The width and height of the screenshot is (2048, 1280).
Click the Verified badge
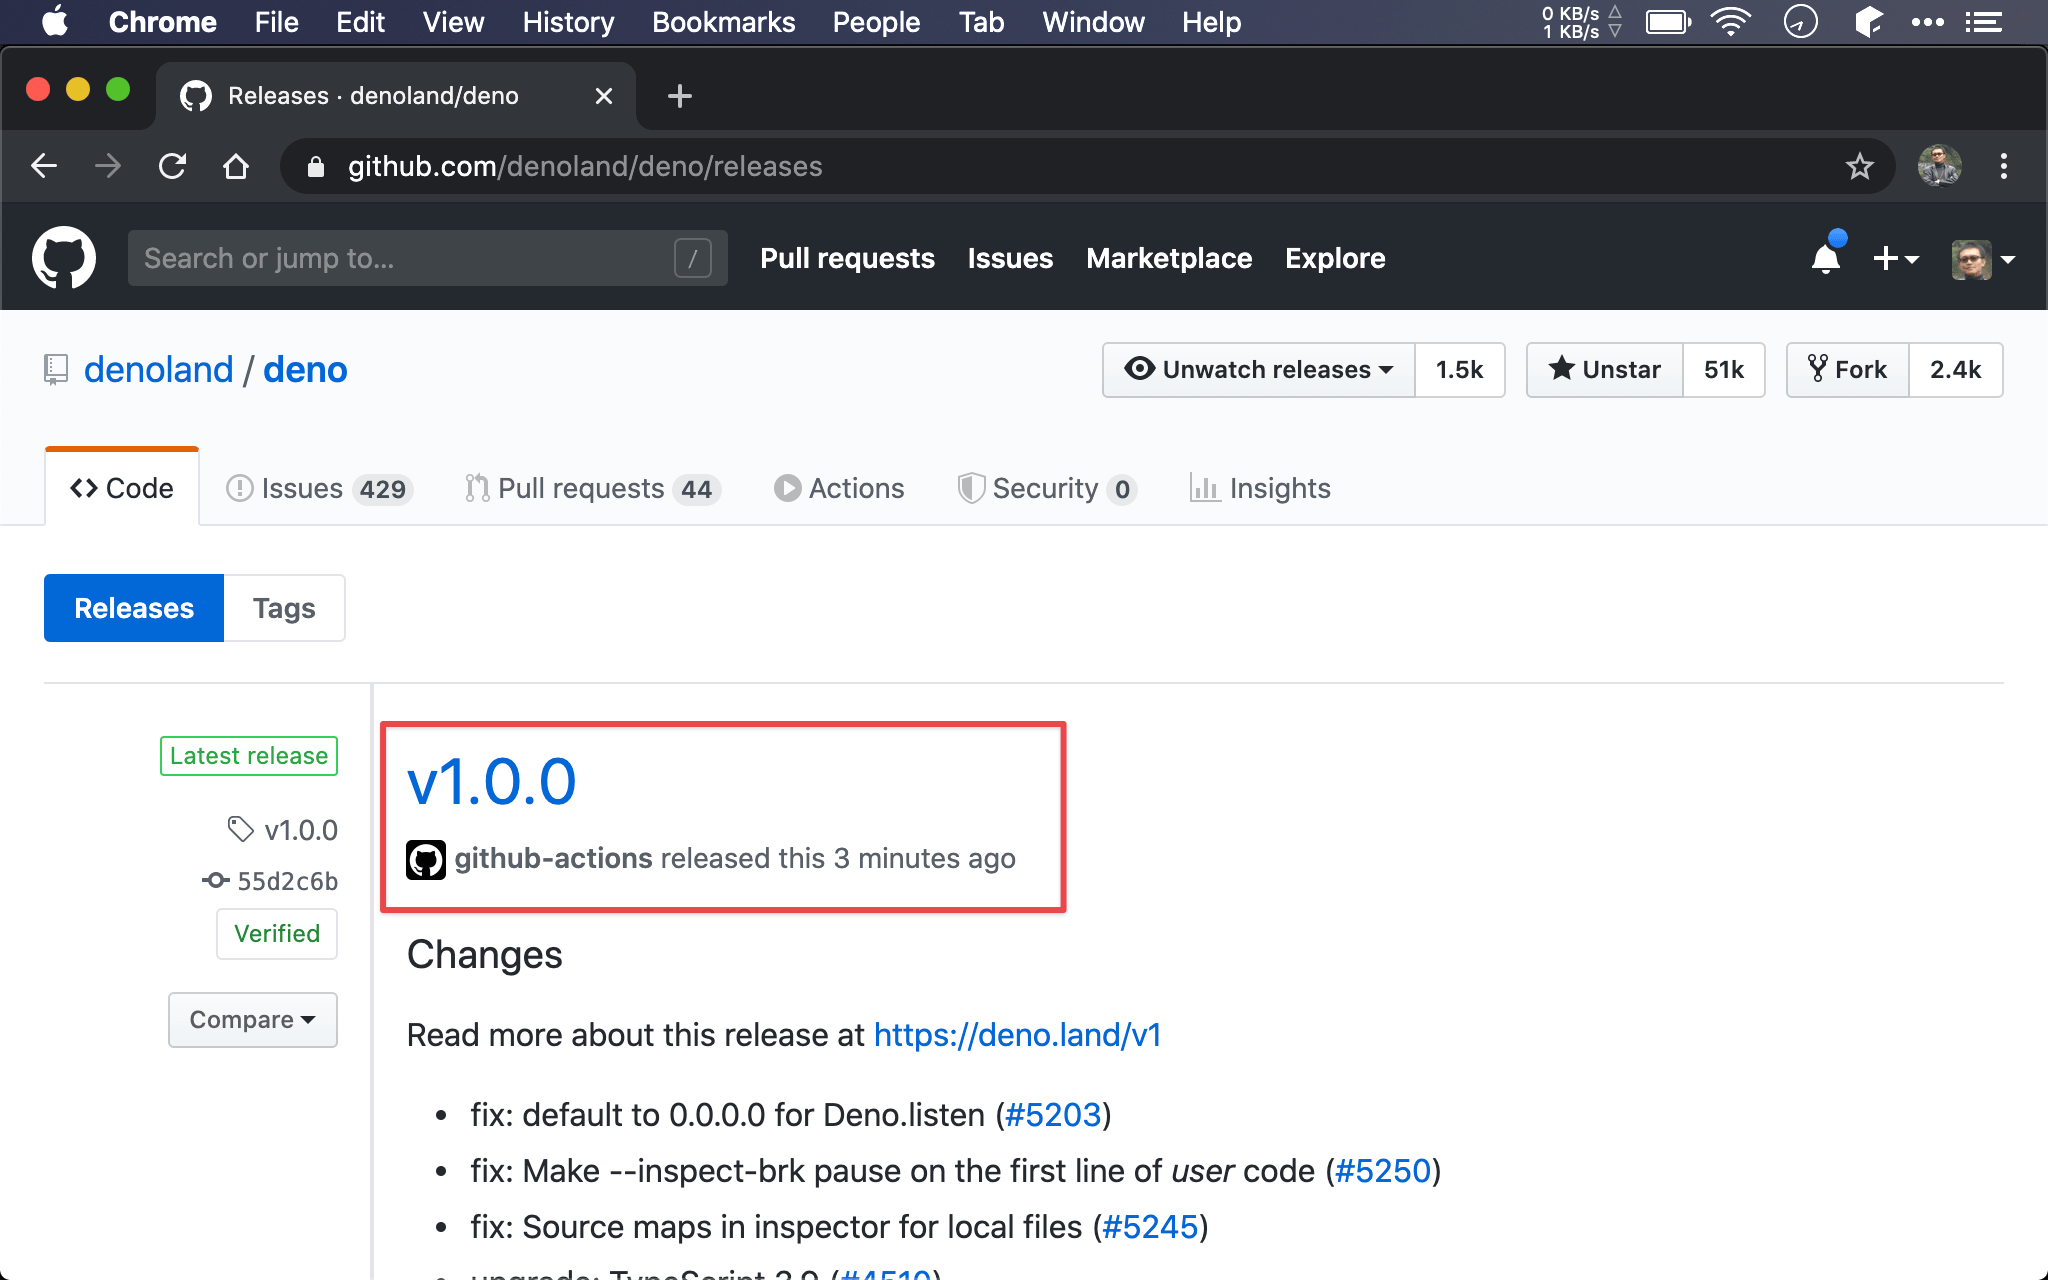277,934
